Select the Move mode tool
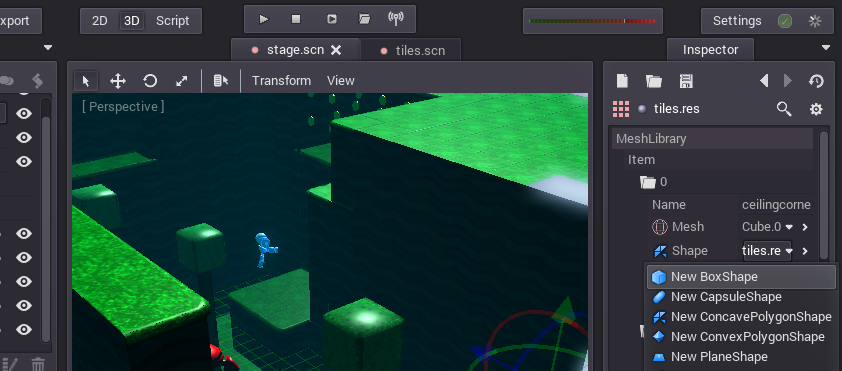842x371 pixels. coord(118,81)
